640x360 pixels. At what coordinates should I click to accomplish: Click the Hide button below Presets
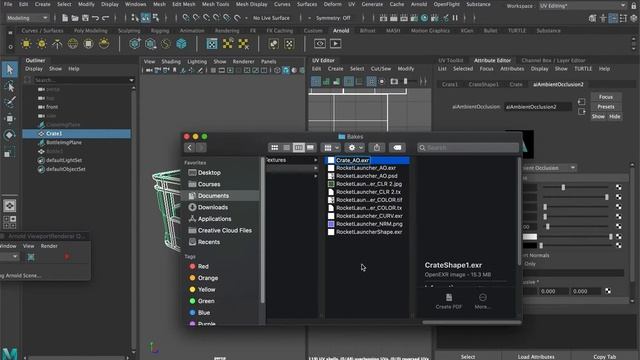pyautogui.click(x=614, y=117)
